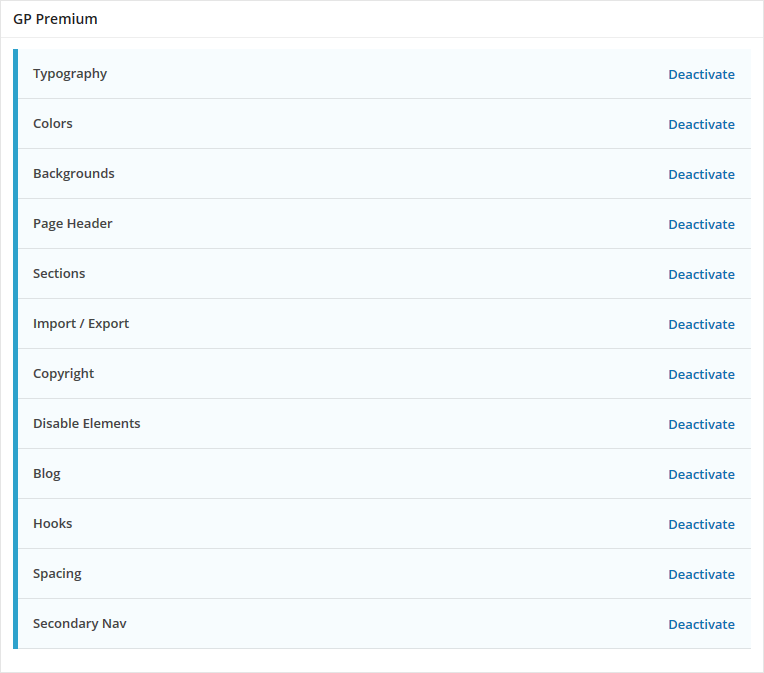The image size is (764, 673).
Task: Deactivate the Sections module
Action: [x=701, y=275]
